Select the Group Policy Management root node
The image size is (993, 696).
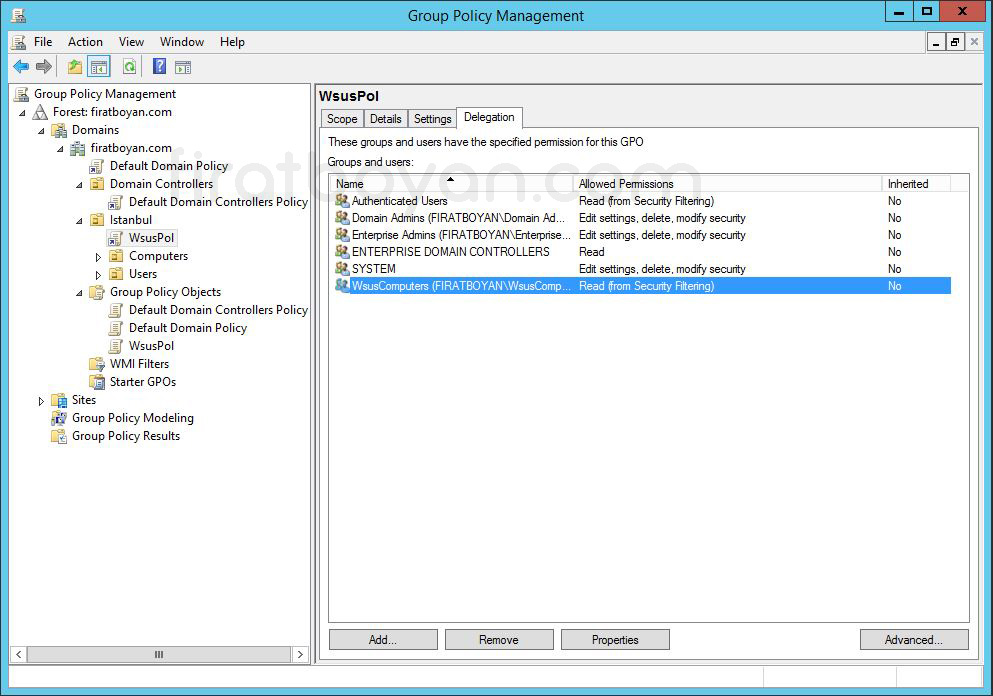point(104,94)
